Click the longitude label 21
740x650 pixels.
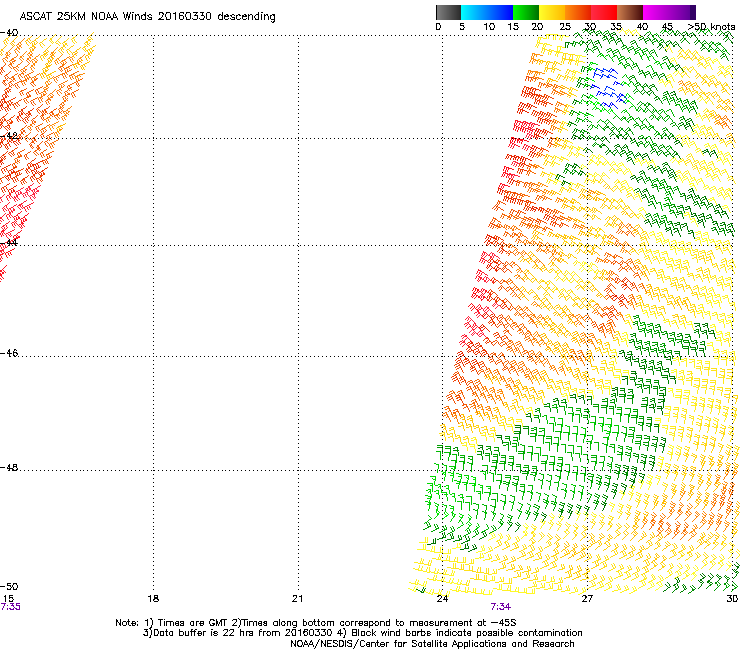[297, 599]
